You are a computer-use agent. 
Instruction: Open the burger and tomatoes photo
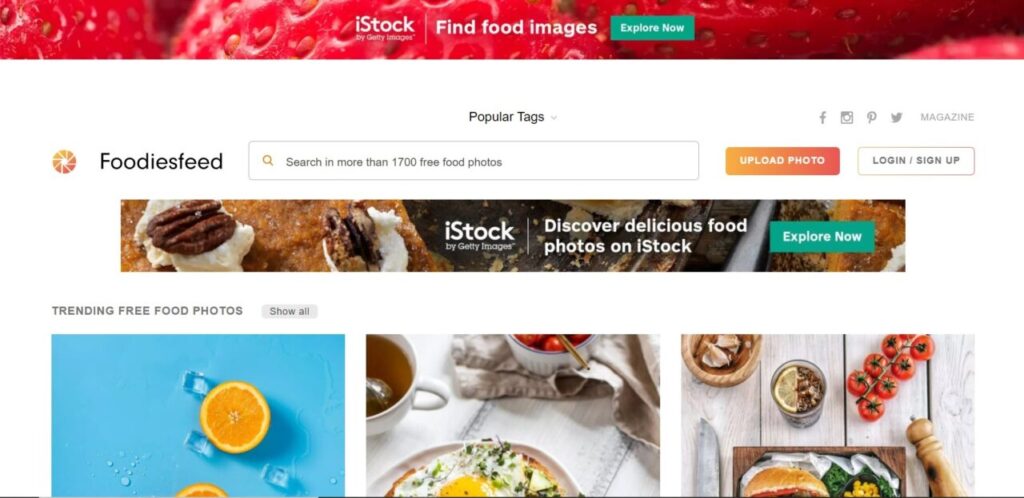(827, 416)
